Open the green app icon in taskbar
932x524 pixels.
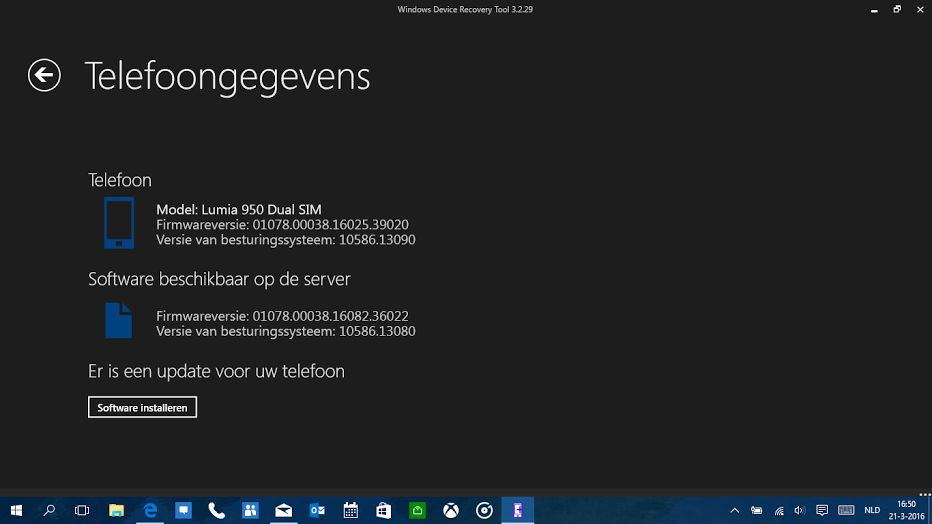point(417,510)
